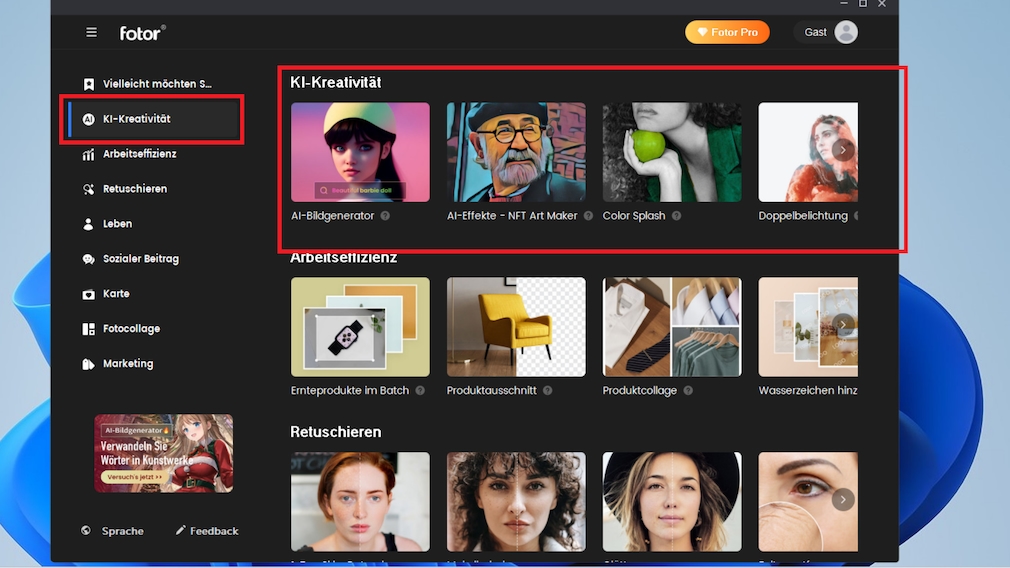Open the AI-Effekte NFT Art Maker thumbnail
This screenshot has width=1010, height=568.
pos(516,152)
